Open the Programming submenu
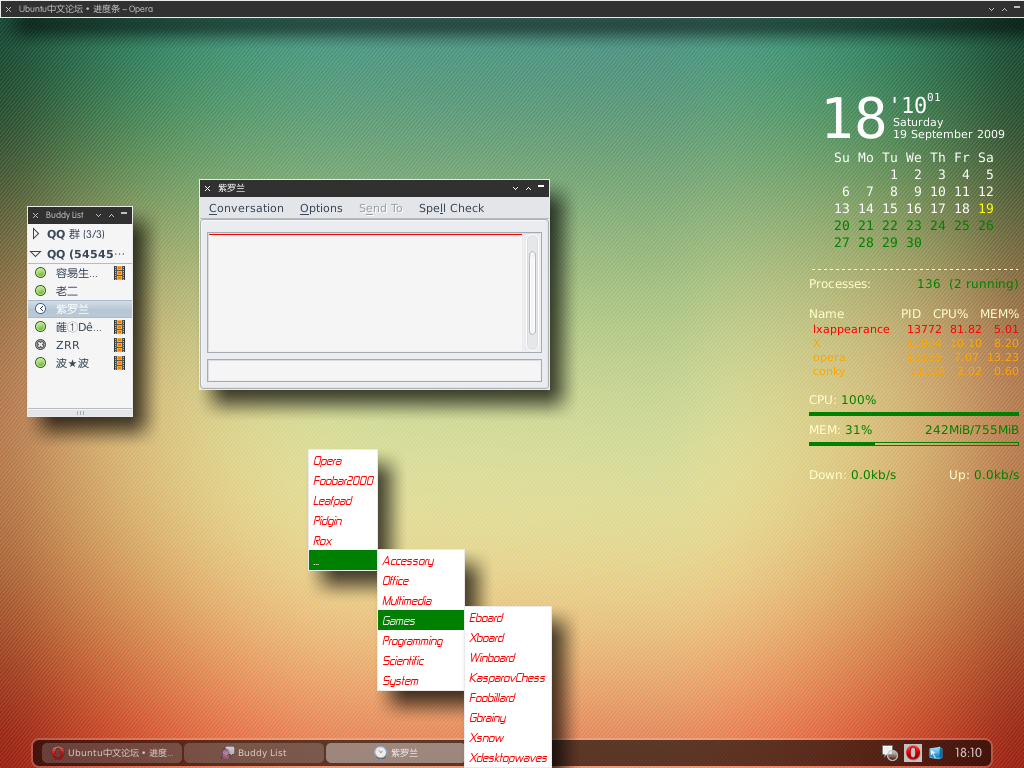This screenshot has height=768, width=1024. (x=421, y=641)
